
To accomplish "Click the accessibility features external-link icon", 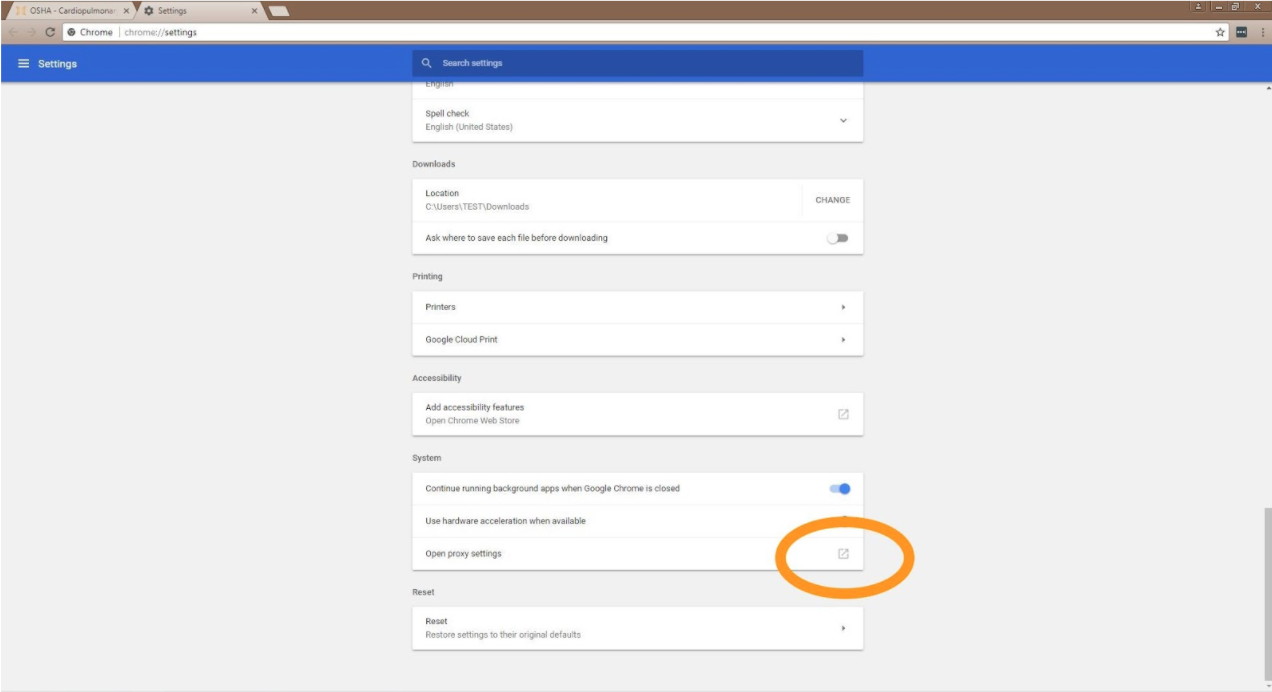I will (x=843, y=414).
